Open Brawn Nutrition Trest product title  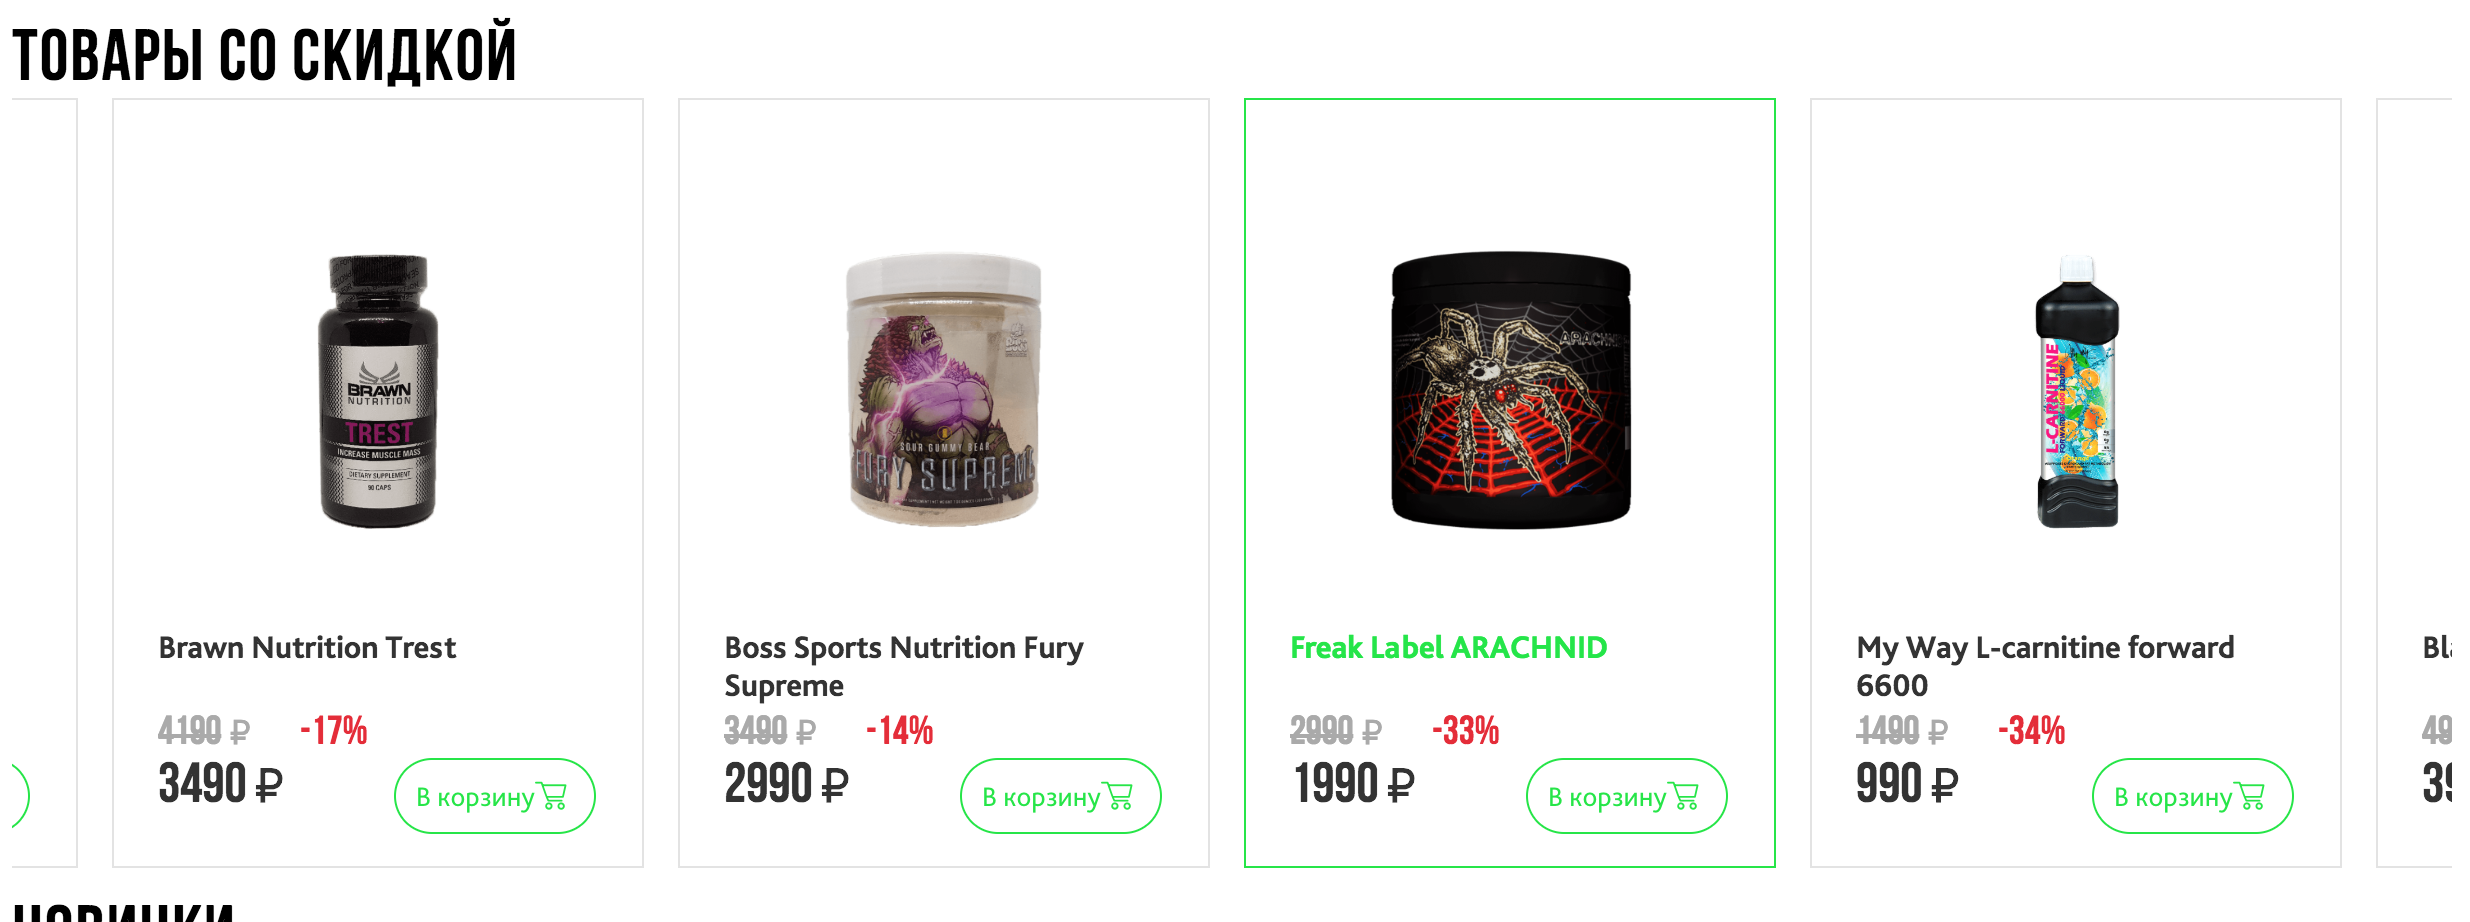coord(307,648)
